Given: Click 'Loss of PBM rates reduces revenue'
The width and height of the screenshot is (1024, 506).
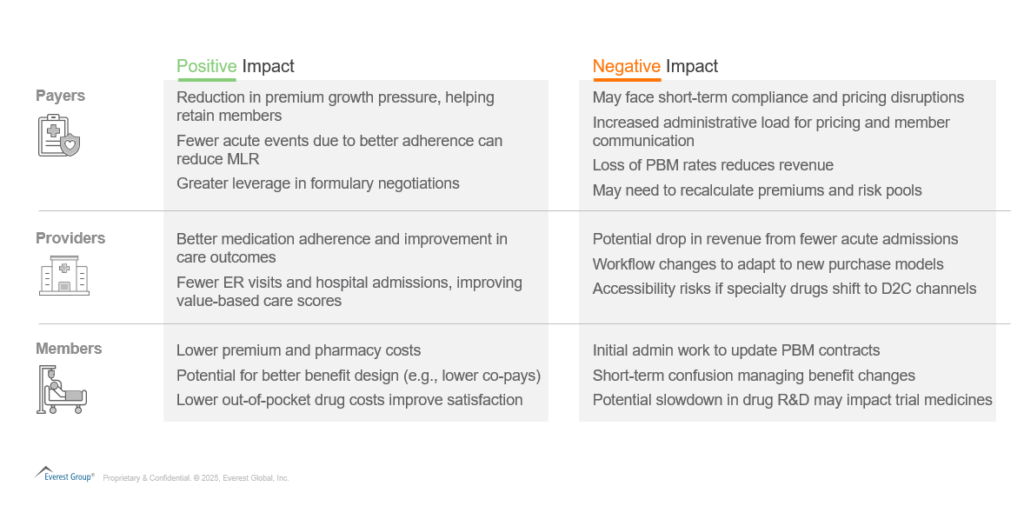Looking at the screenshot, I should click(712, 165).
